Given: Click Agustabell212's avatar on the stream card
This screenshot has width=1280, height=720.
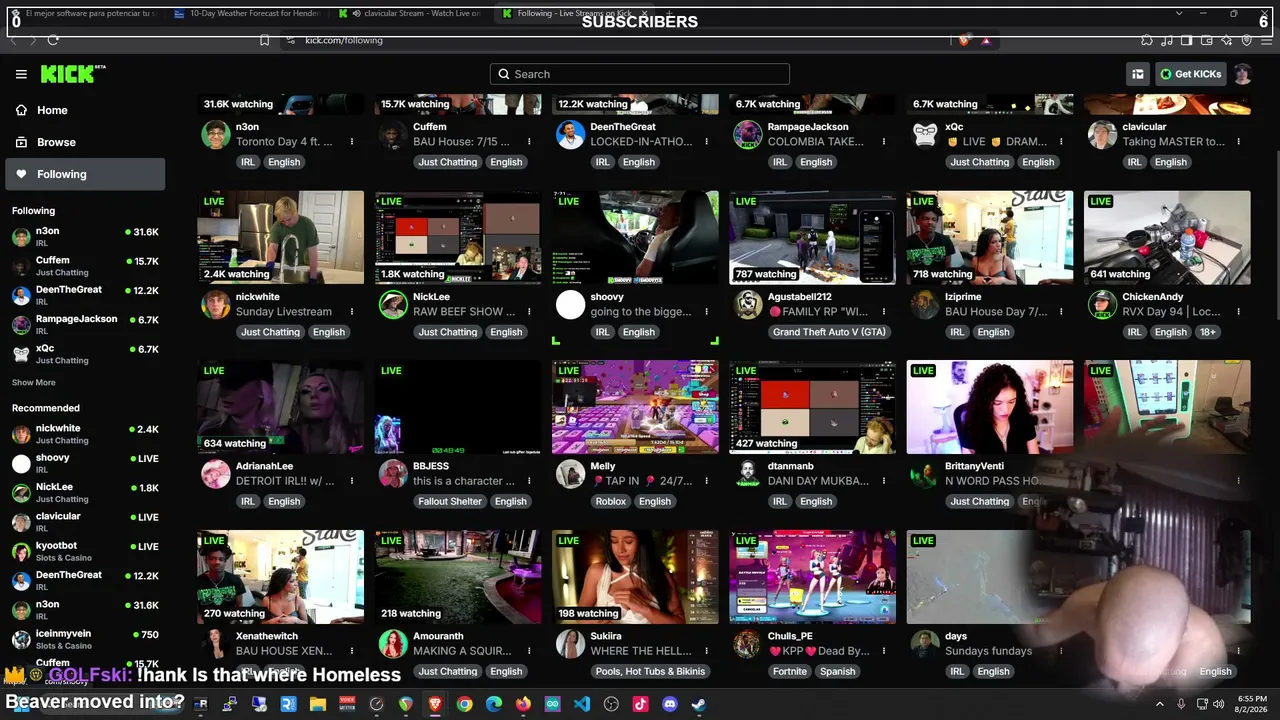Looking at the screenshot, I should point(748,305).
